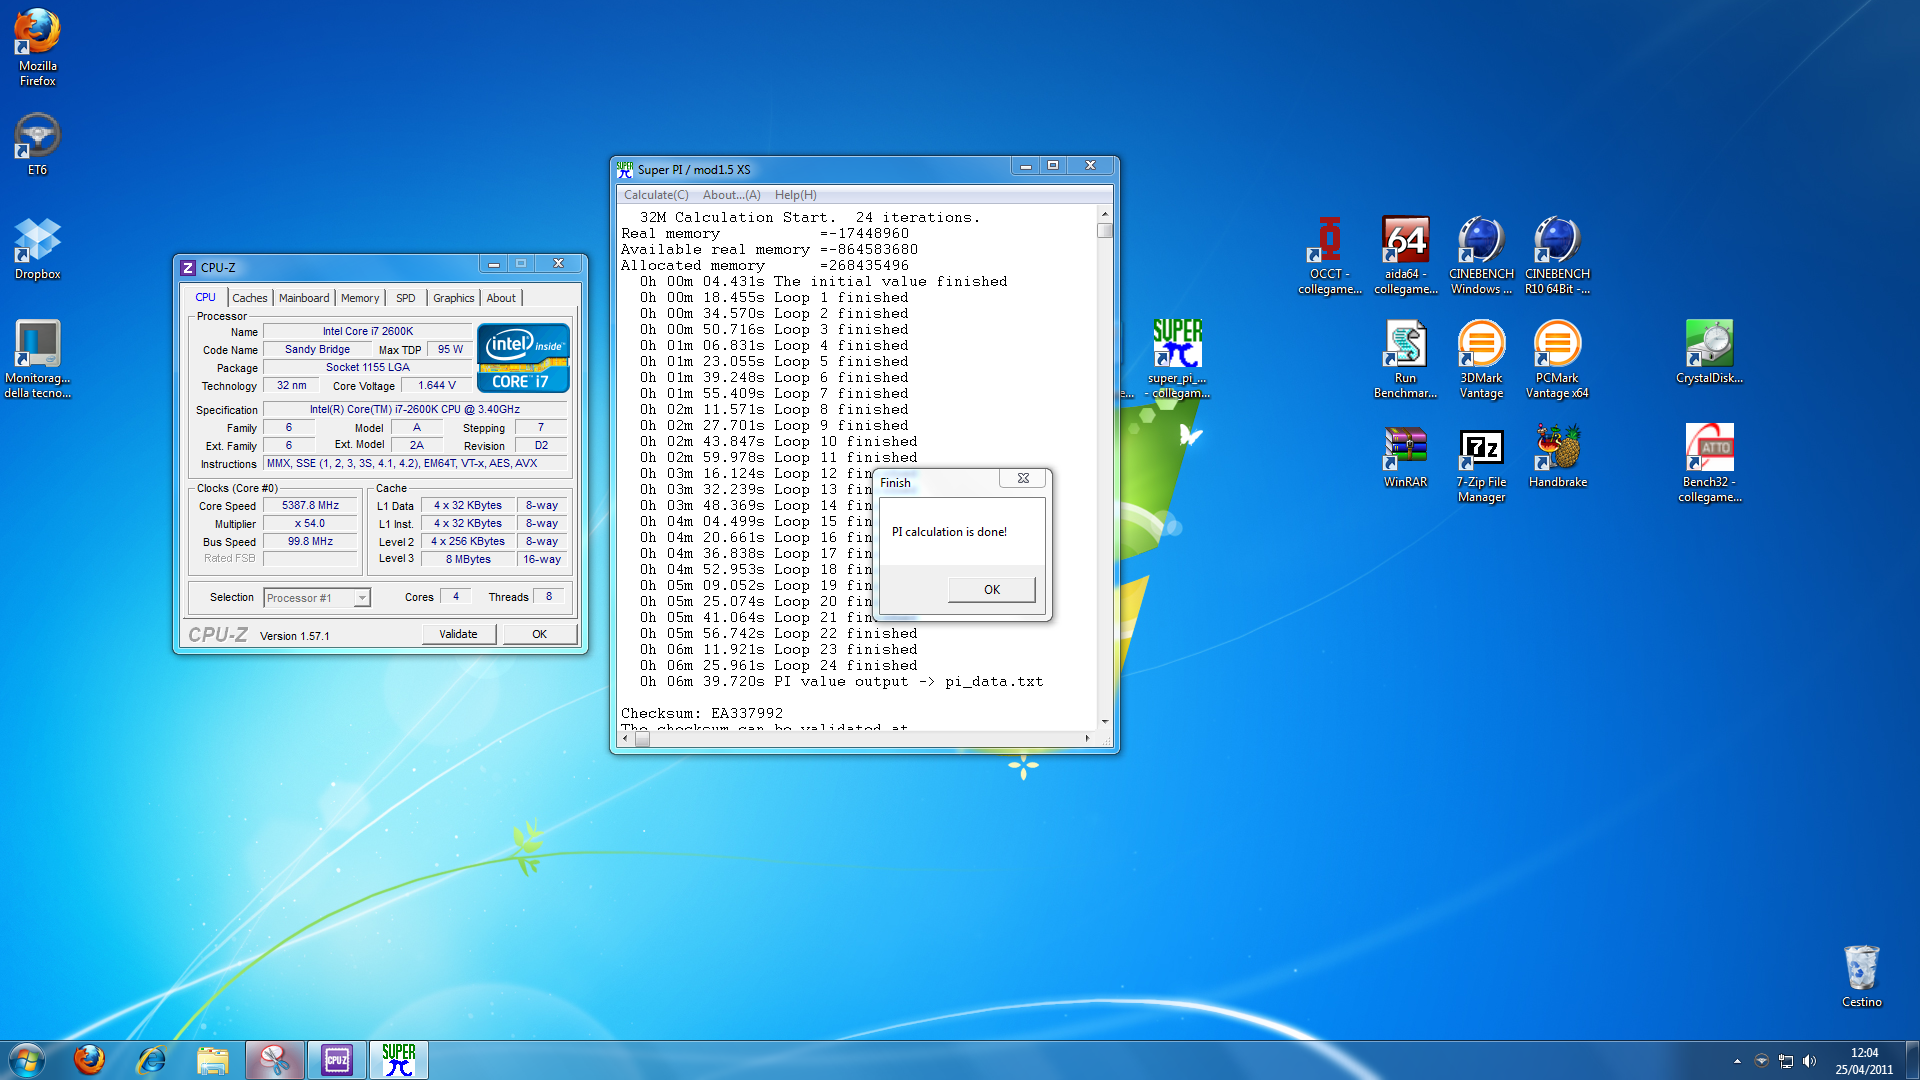Switch to the Memory tab in CPU-Z
This screenshot has width=1920, height=1080.
(359, 298)
